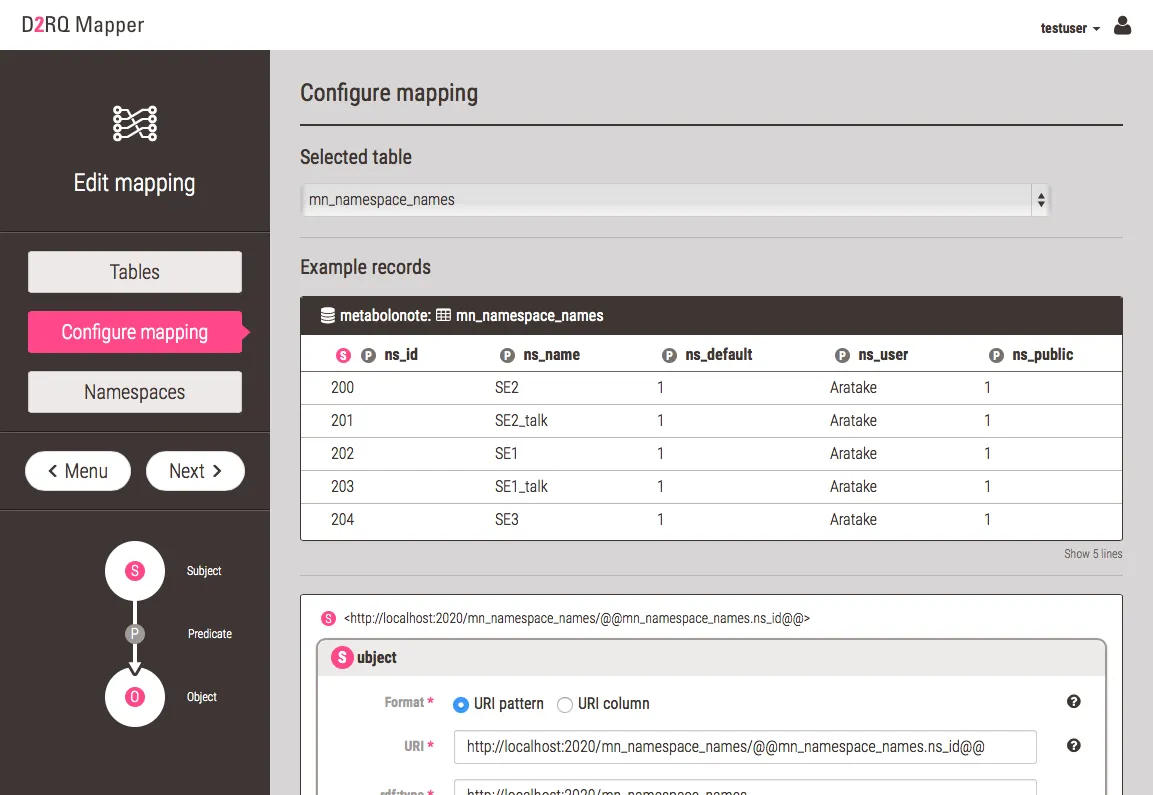1153x795 pixels.
Task: Click the P predicate icon on ns_default
Action: [x=669, y=355]
